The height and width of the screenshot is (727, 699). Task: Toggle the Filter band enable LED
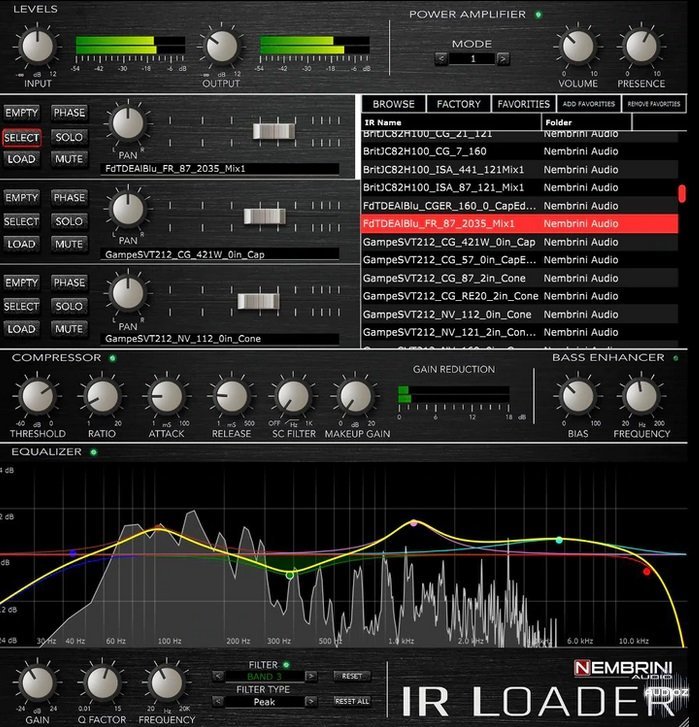click(286, 665)
